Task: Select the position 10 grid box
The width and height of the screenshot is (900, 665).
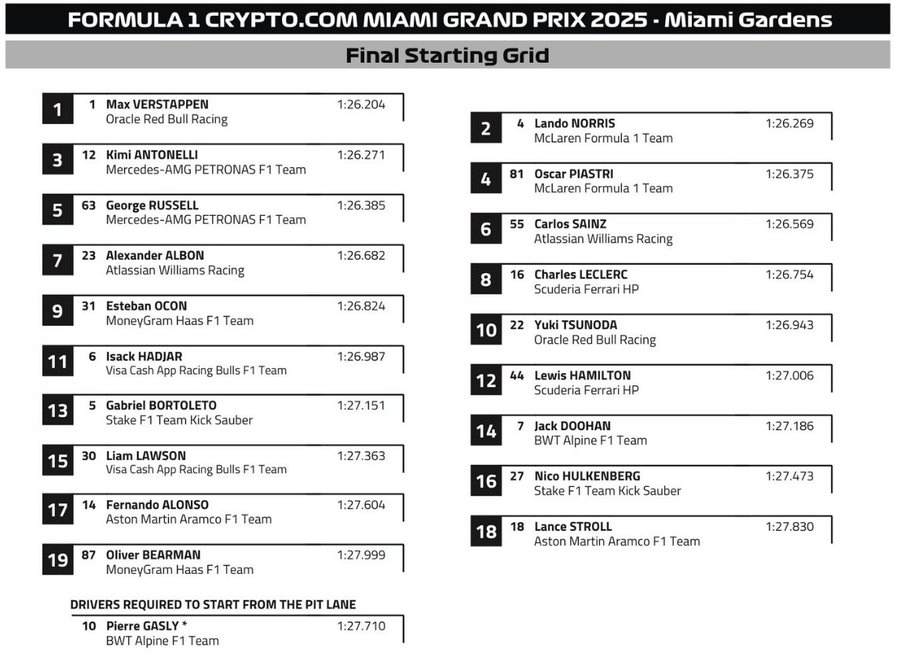Action: (486, 330)
